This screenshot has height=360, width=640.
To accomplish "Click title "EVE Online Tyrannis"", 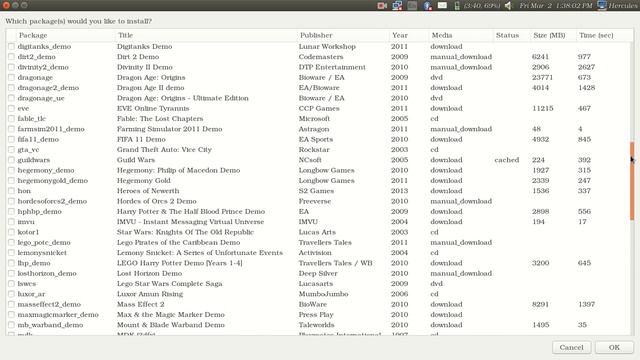I will click(153, 109).
